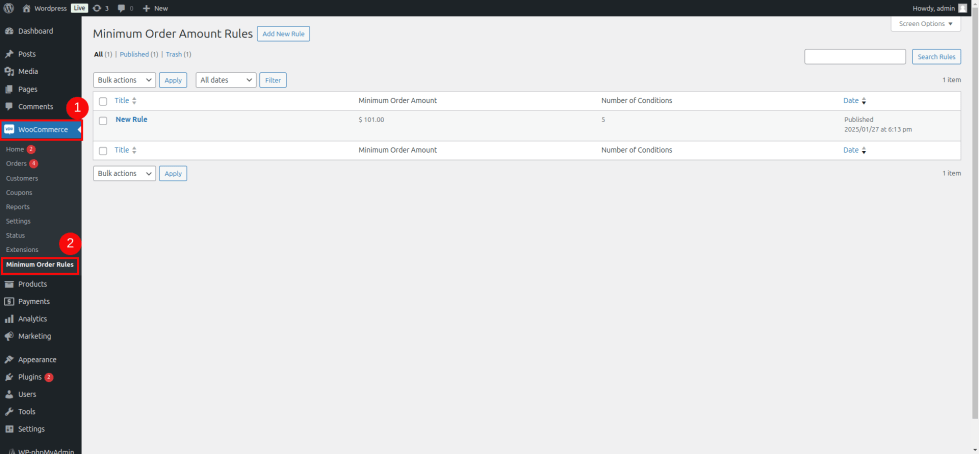Click the Dashboard gauge icon

9,31
